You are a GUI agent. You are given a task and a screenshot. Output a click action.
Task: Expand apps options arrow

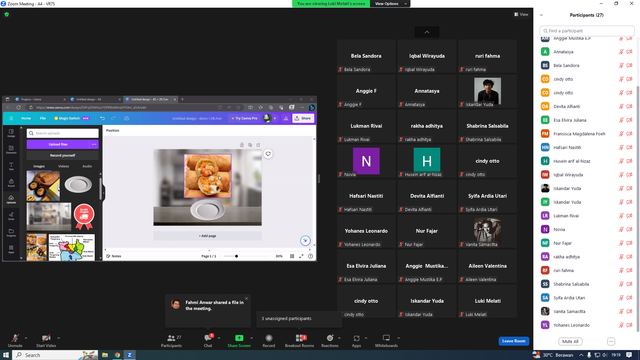click(x=366, y=338)
